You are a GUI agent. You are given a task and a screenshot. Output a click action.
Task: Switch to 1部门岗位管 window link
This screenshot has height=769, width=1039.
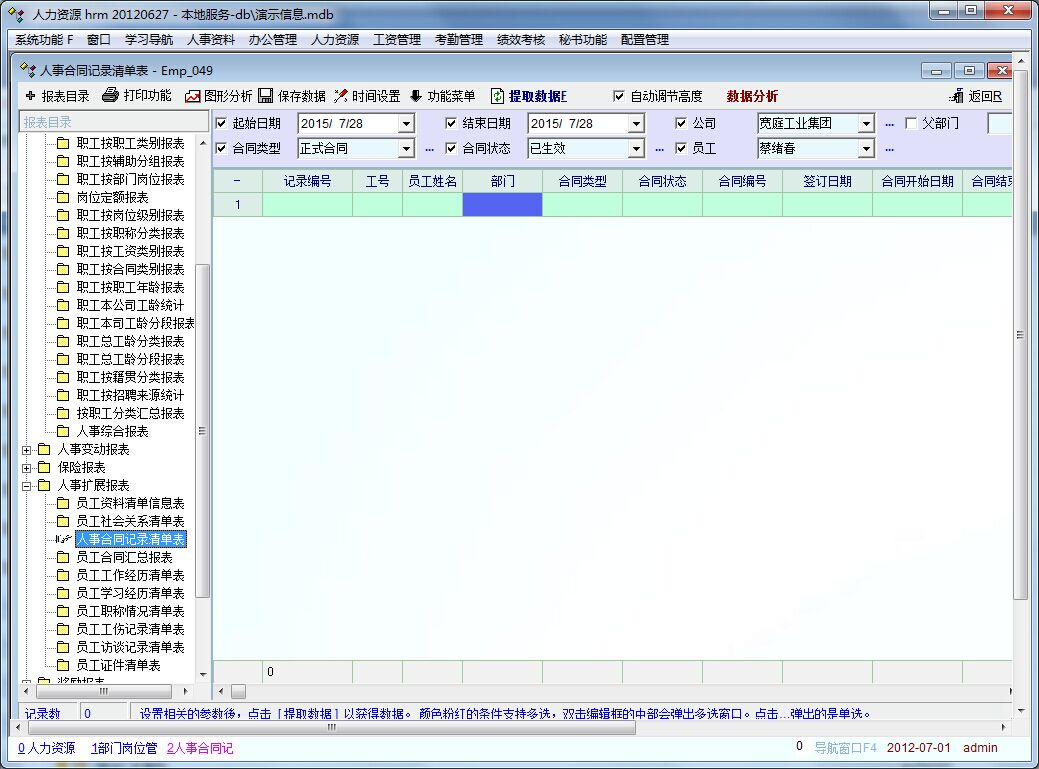pyautogui.click(x=124, y=748)
